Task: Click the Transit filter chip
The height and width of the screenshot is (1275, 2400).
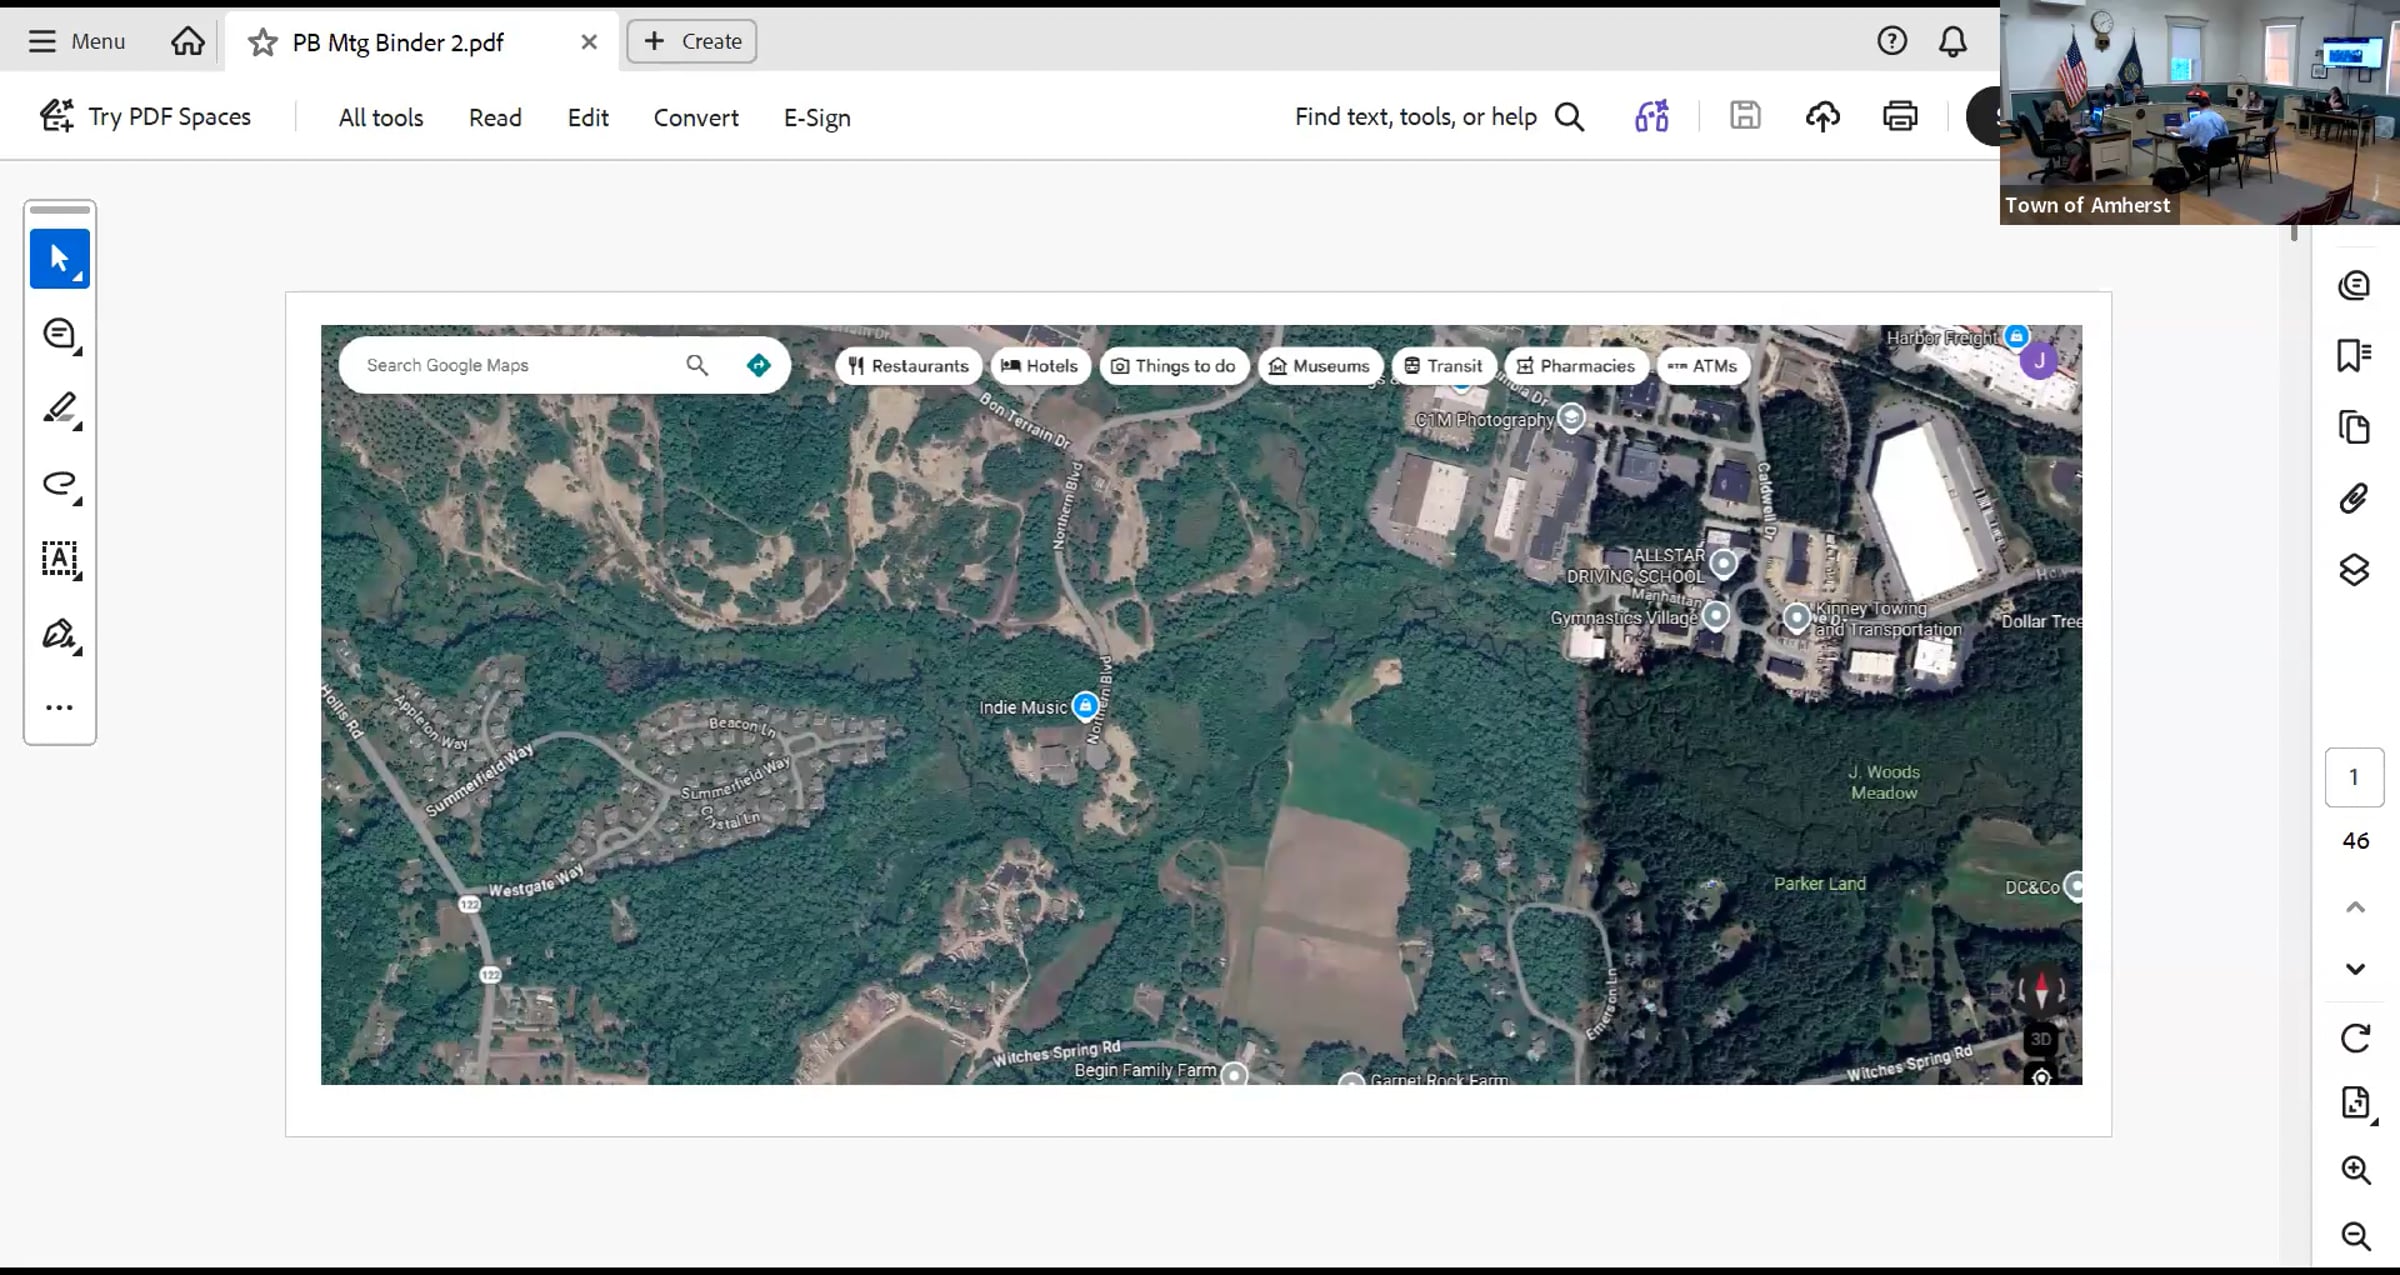Action: (x=1444, y=366)
